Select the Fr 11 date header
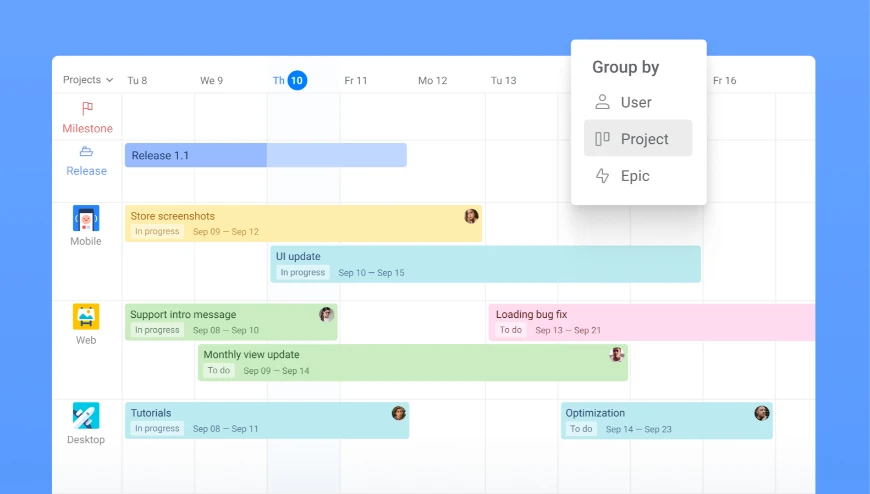 356,80
